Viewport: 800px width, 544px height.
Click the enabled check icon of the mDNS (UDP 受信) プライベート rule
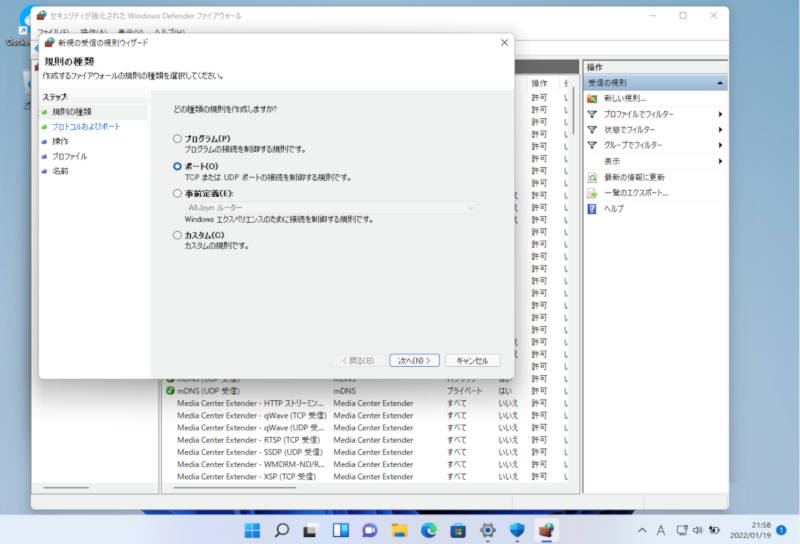tap(170, 391)
